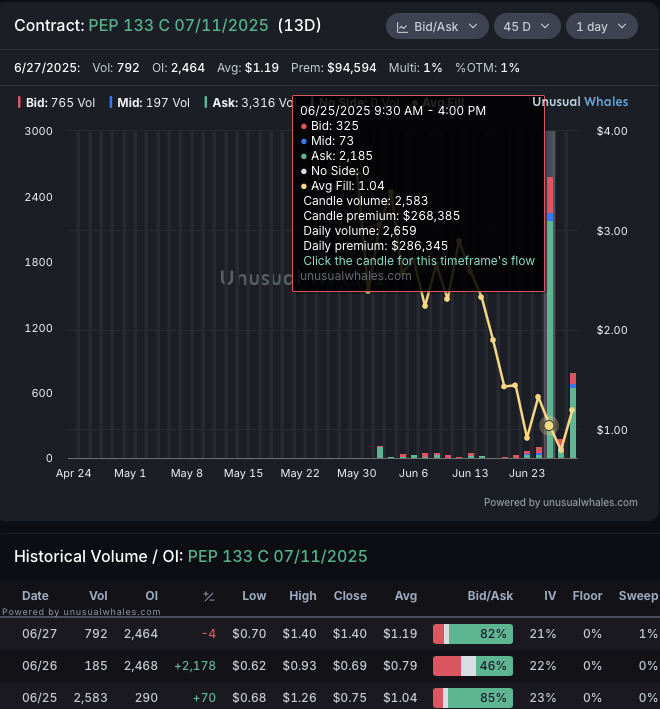Image resolution: width=660 pixels, height=709 pixels.
Task: Select the 06/27 row date cell
Action: pyautogui.click(x=40, y=633)
